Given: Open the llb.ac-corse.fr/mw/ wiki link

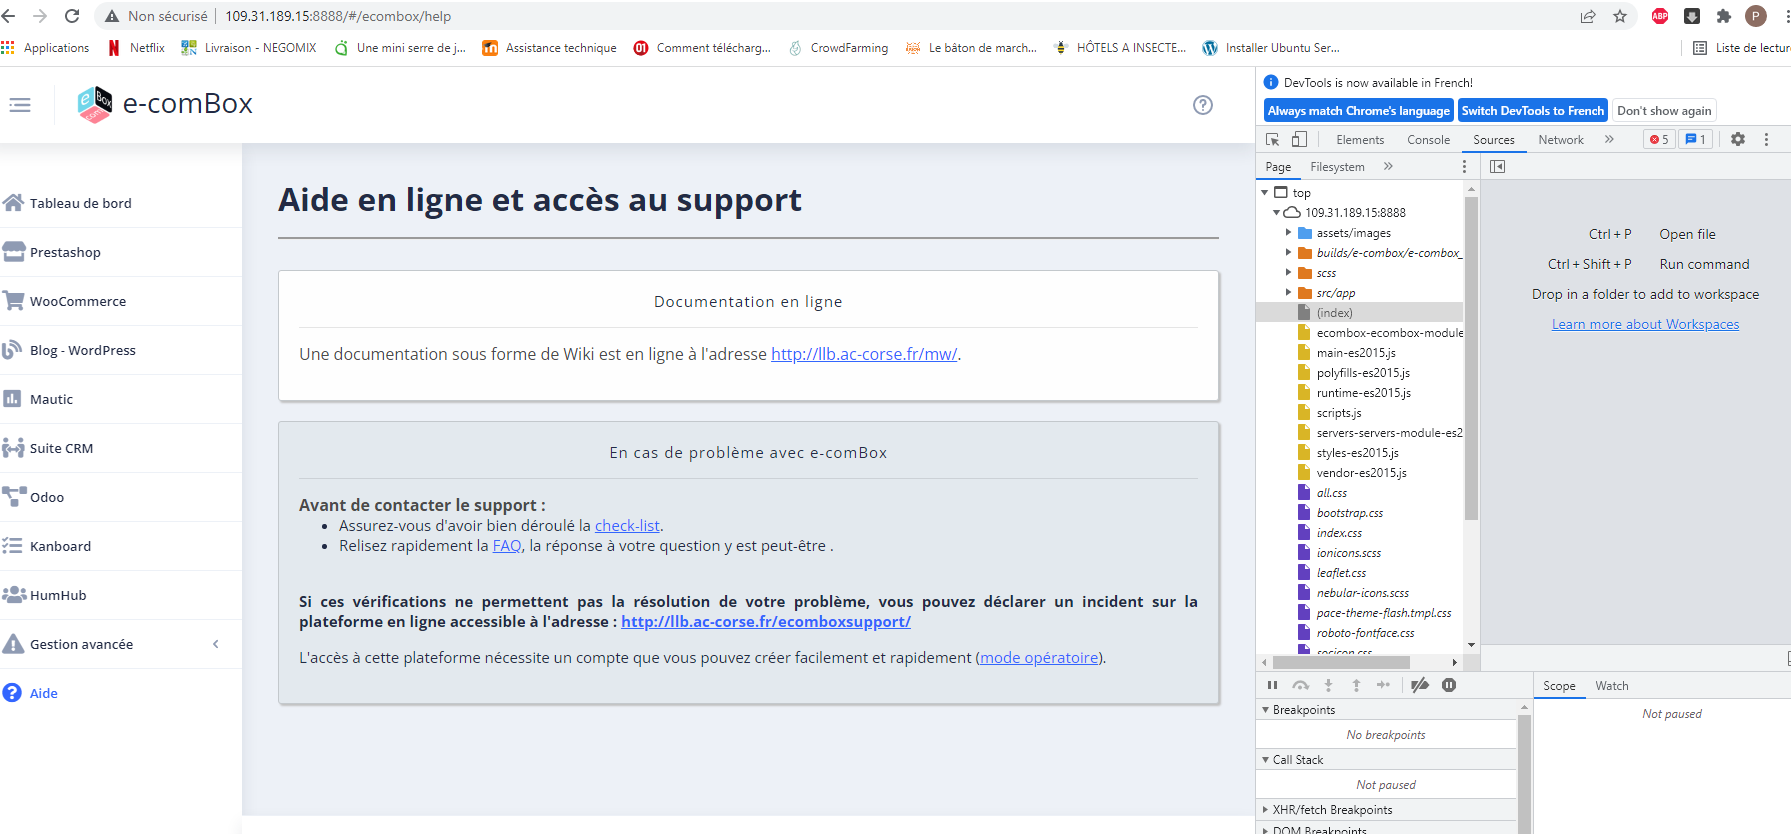Looking at the screenshot, I should [x=864, y=354].
